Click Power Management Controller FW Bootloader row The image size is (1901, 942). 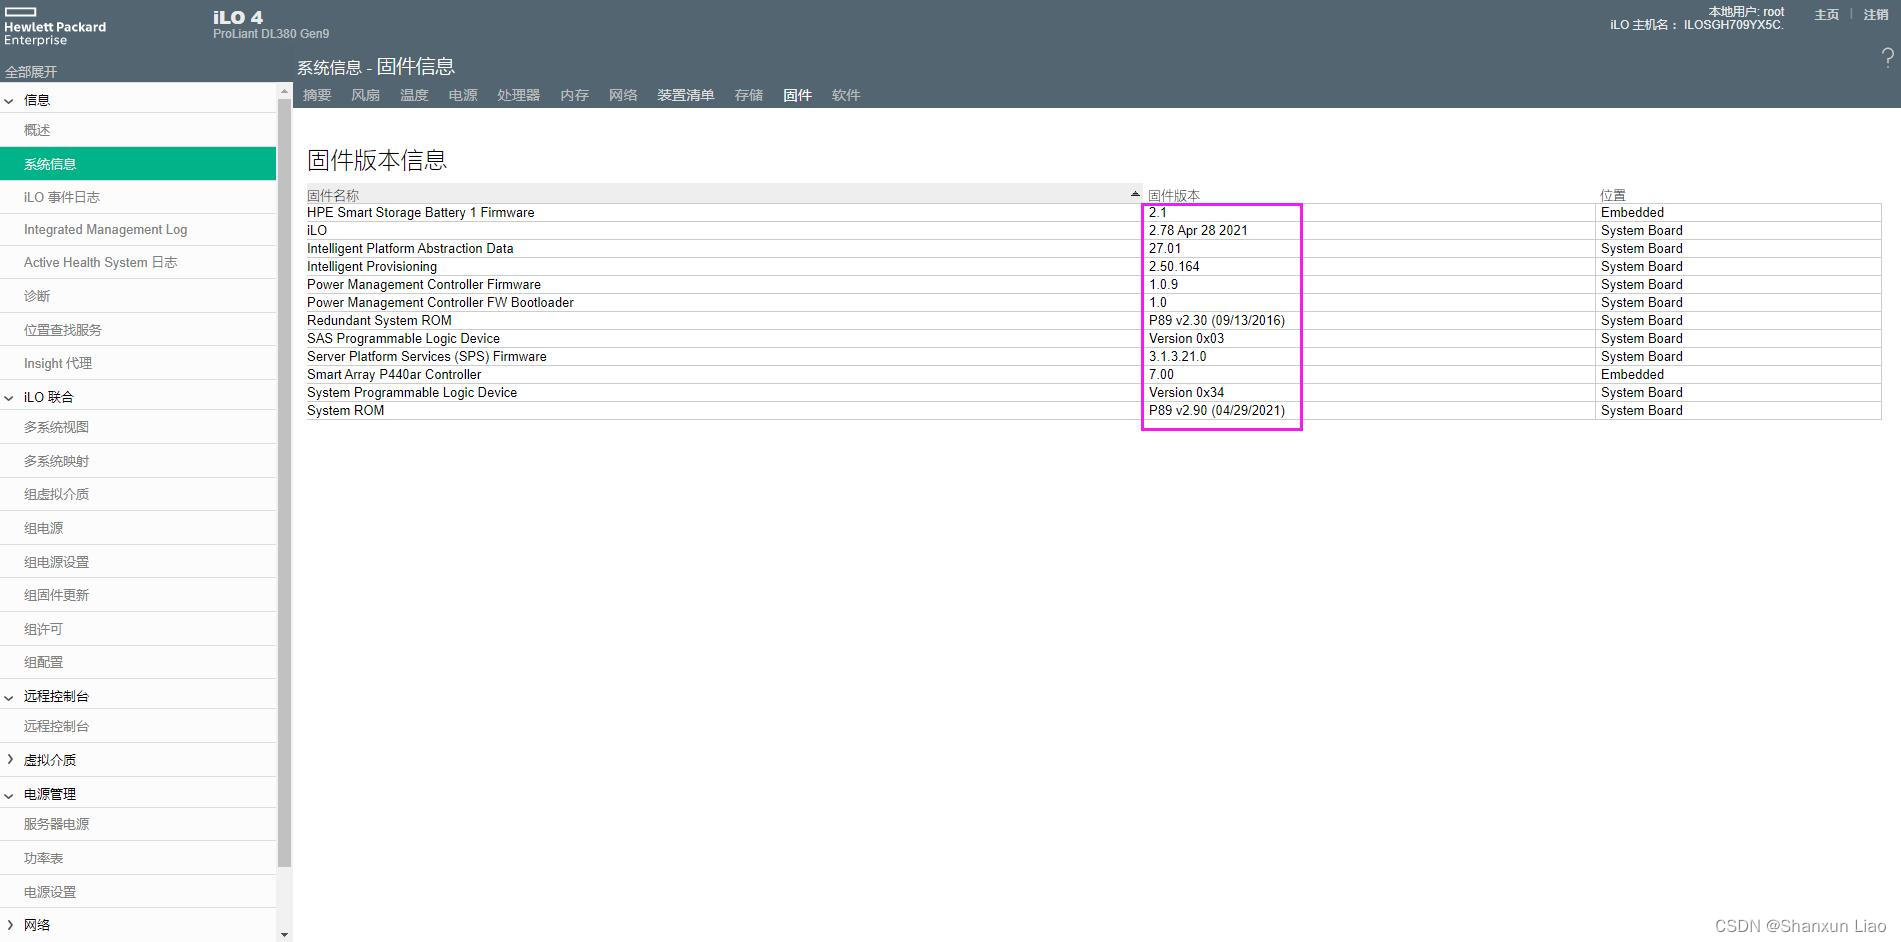click(1094, 303)
